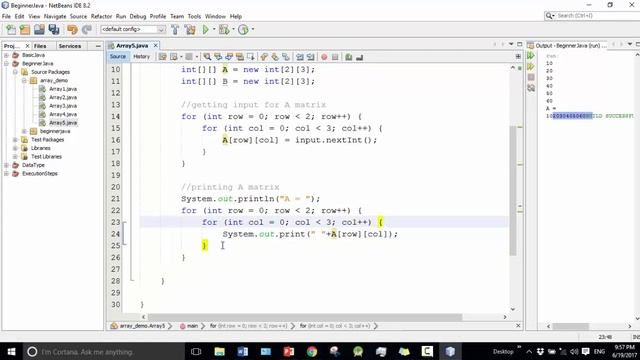
Task: Click the Save All toolbar icon
Action: pos(54,29)
